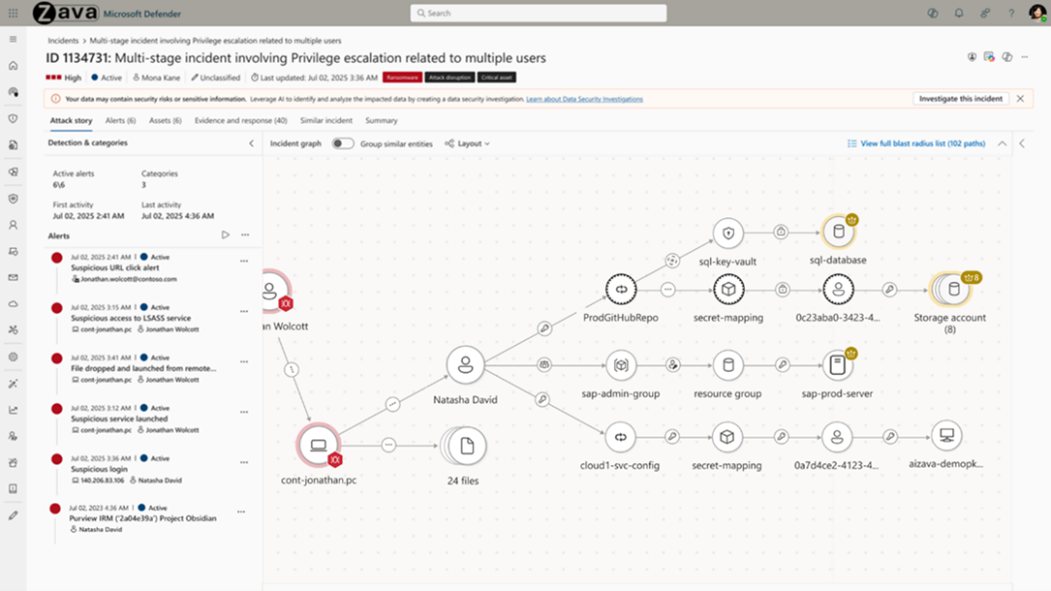Select the Storage account (8) node
This screenshot has height=591, width=1051.
point(952,289)
